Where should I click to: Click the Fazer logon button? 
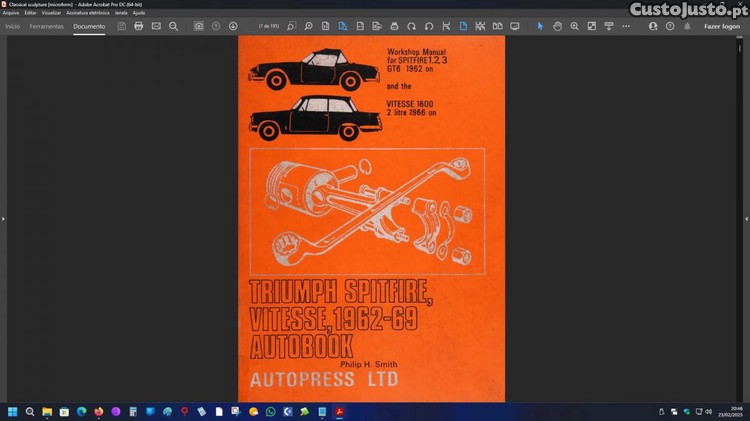pos(722,26)
